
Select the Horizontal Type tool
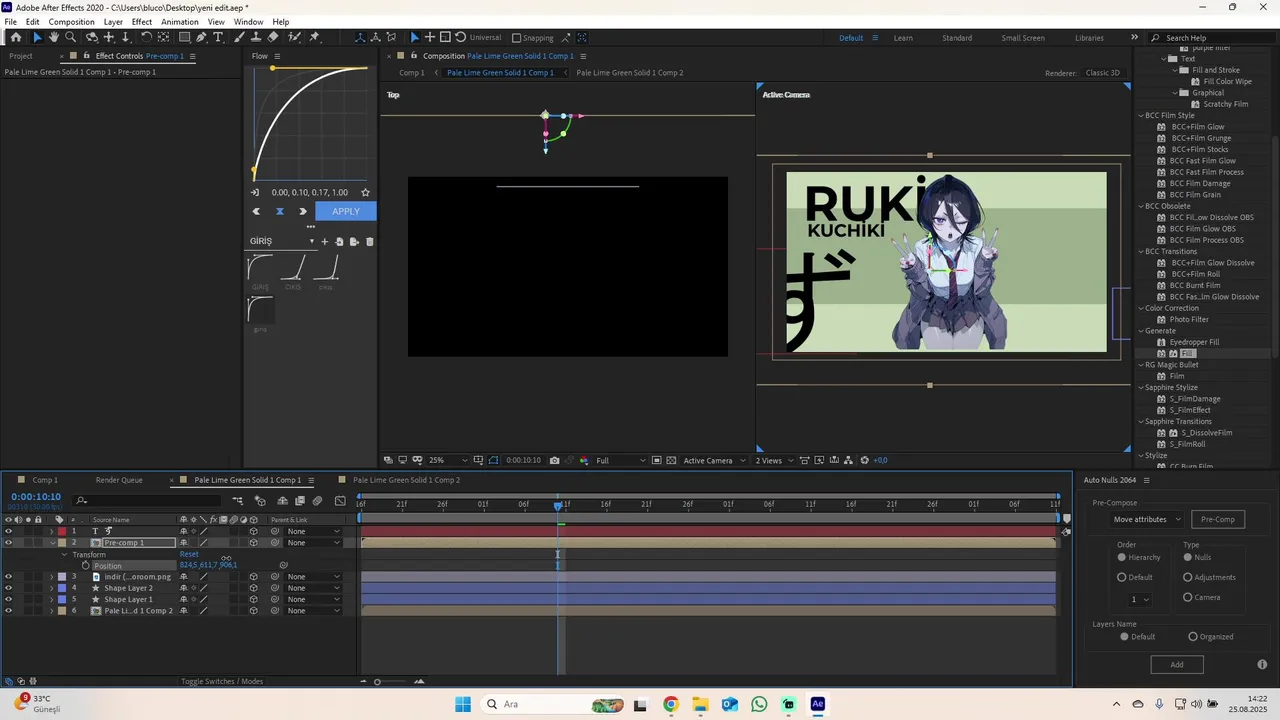218,37
